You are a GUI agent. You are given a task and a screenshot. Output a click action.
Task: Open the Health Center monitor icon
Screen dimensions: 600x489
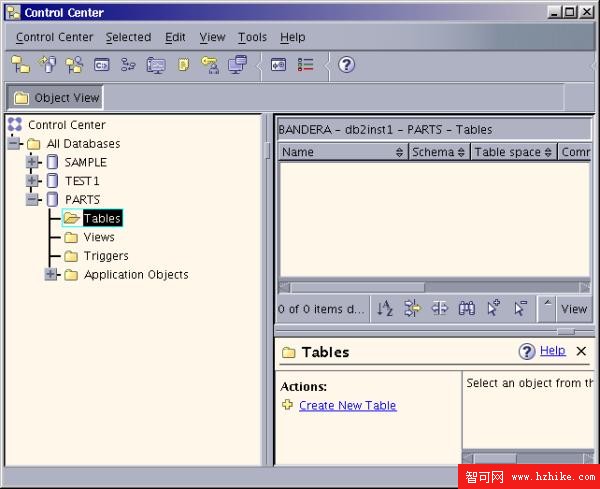tap(156, 65)
